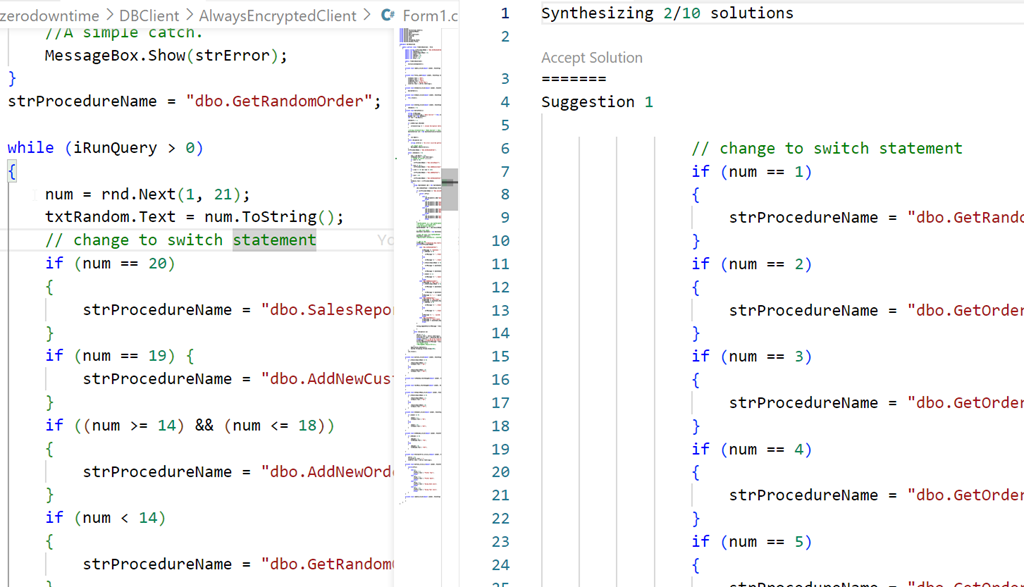This screenshot has height=587, width=1024.
Task: Click the chevron right after DBClient breadcrumb
Action: pyautogui.click(x=188, y=15)
